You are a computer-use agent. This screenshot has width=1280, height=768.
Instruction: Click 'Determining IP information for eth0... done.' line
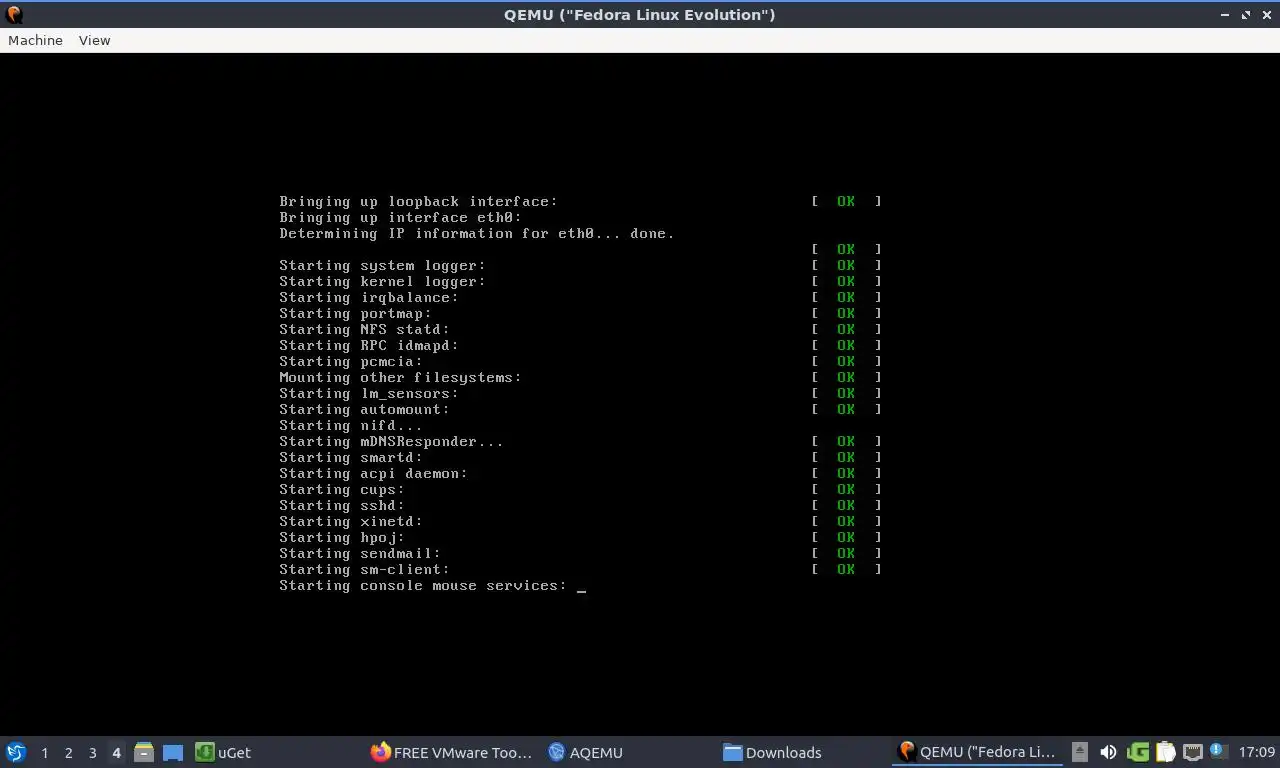pos(477,233)
